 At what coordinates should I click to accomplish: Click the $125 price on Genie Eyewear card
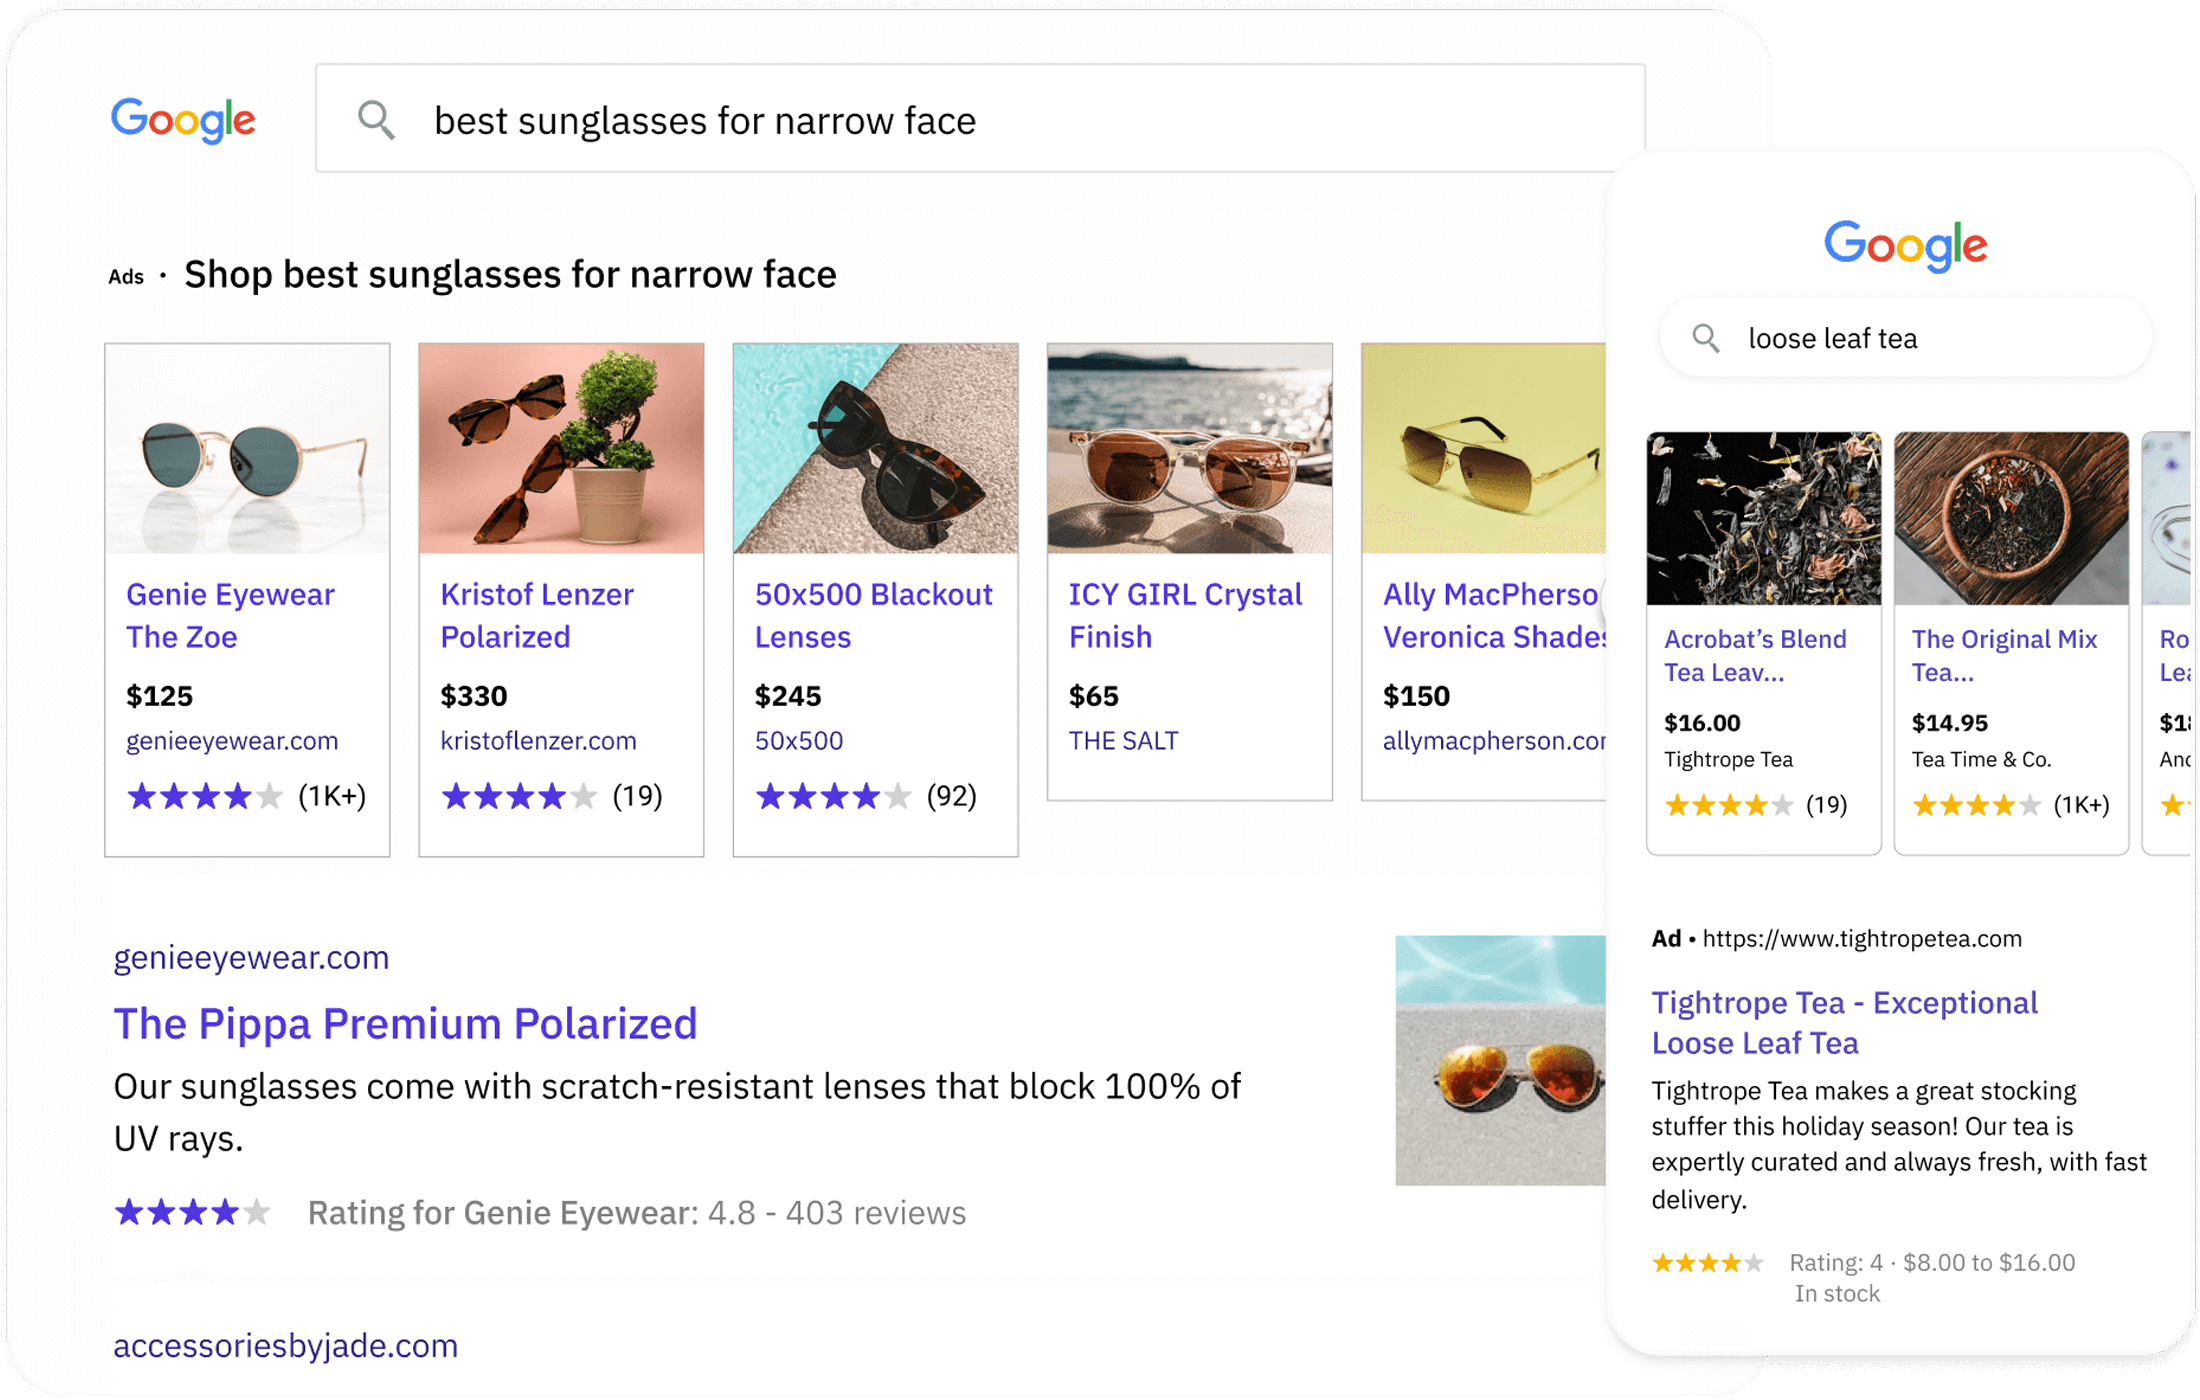pyautogui.click(x=159, y=696)
